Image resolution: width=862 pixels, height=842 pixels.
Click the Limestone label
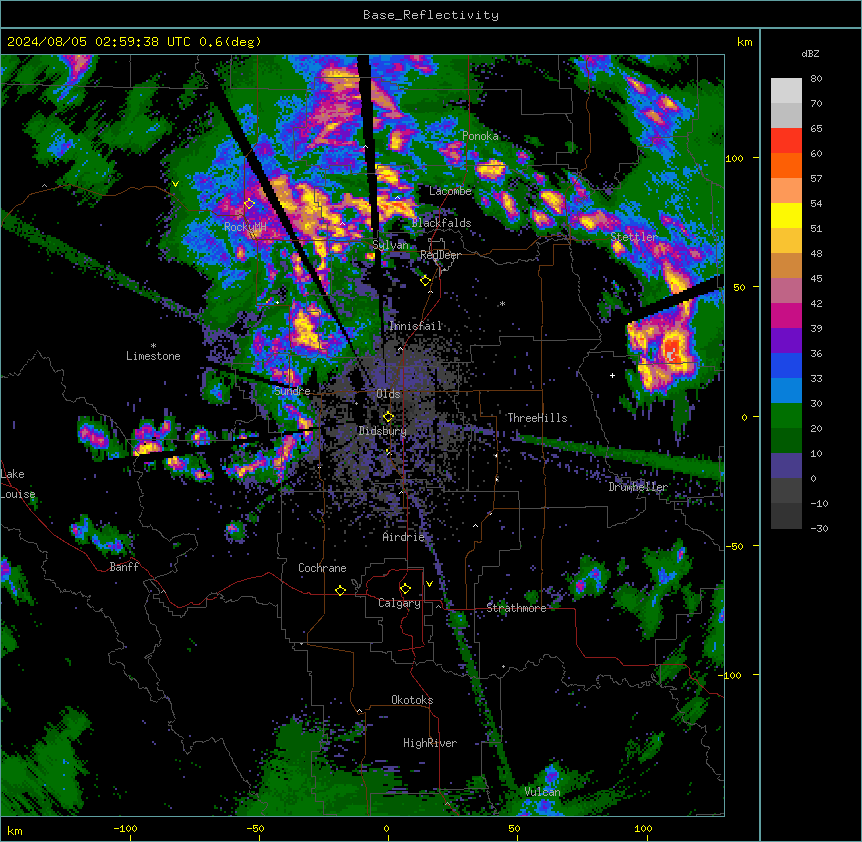(153, 356)
